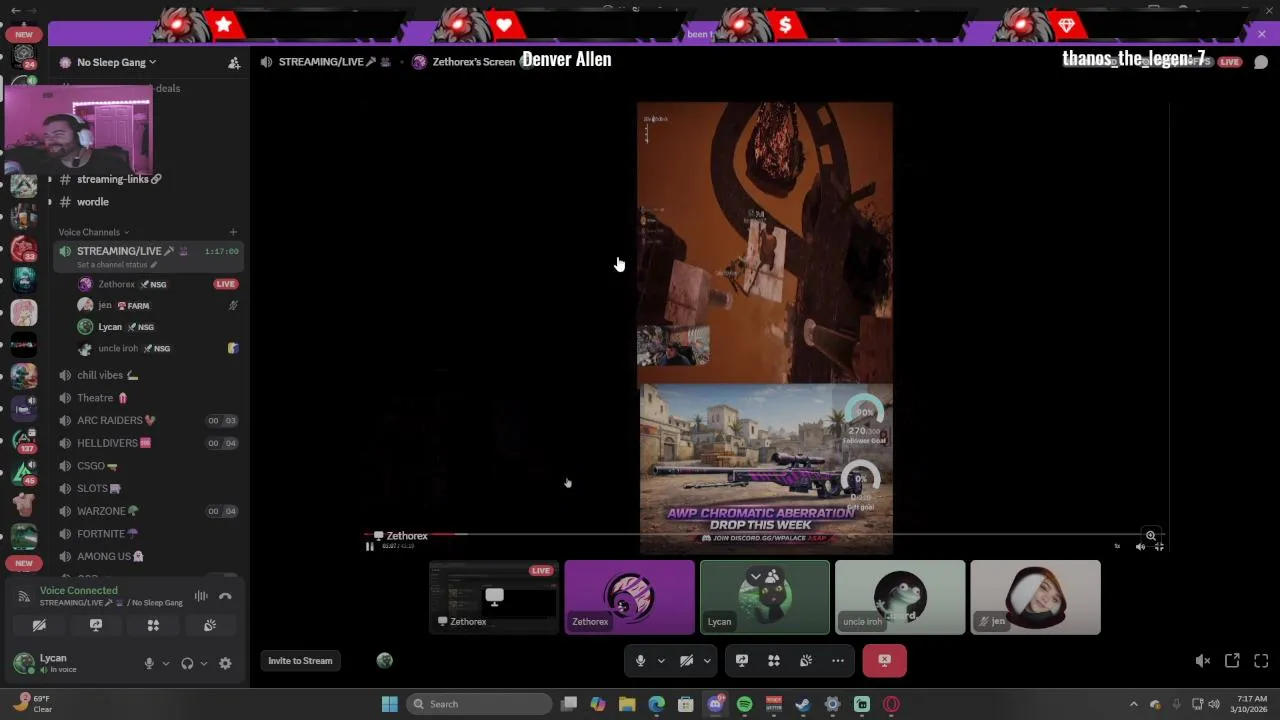Deafen using the headphones icon in user panel

pyautogui.click(x=187, y=663)
